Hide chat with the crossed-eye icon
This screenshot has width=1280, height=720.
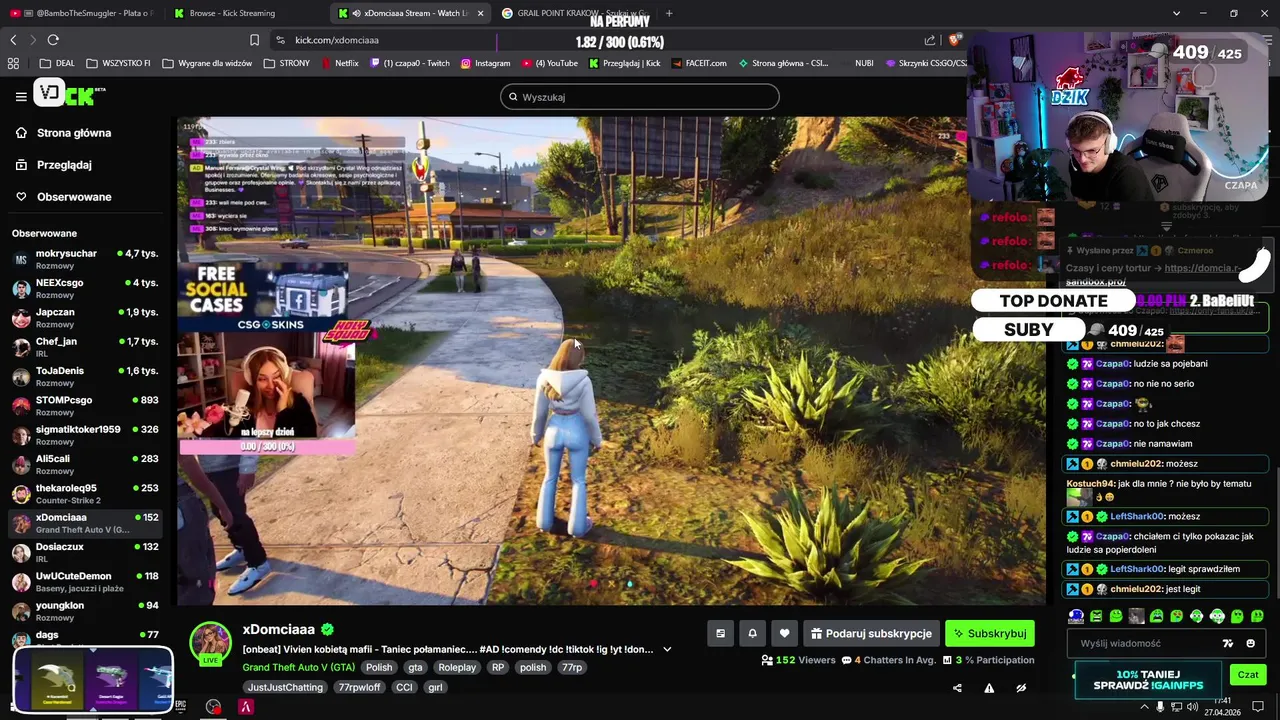pyautogui.click(x=1021, y=688)
